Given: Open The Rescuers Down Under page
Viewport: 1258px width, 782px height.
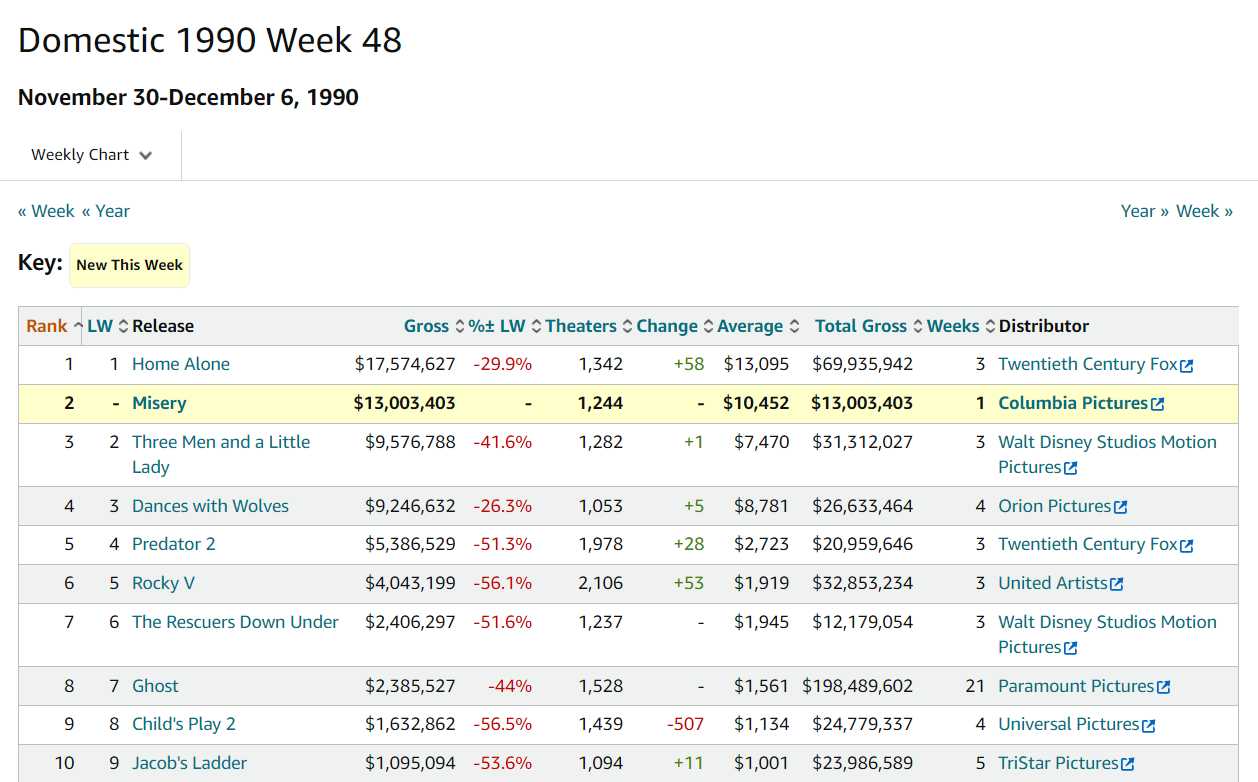Looking at the screenshot, I should pyautogui.click(x=235, y=622).
